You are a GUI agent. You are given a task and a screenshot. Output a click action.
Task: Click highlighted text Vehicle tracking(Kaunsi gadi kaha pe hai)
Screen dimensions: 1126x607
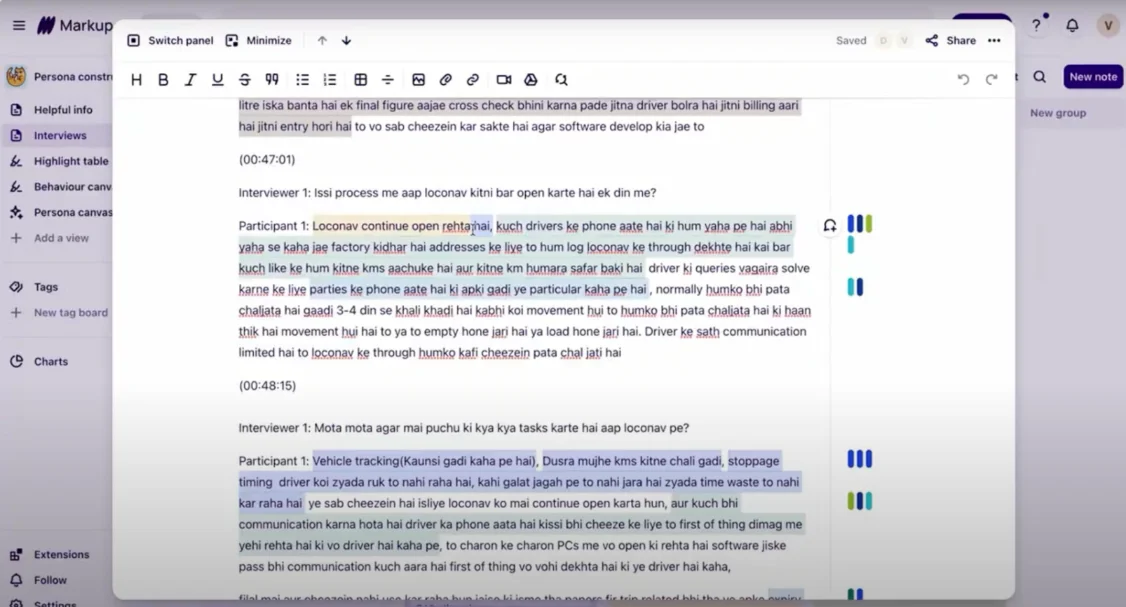point(424,461)
